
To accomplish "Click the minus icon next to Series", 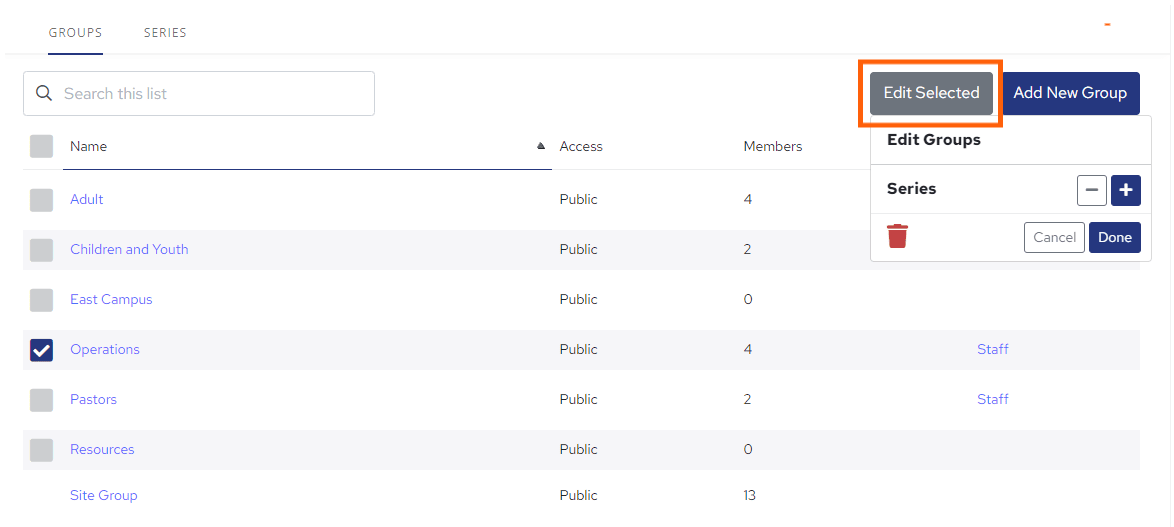I will tap(1091, 190).
